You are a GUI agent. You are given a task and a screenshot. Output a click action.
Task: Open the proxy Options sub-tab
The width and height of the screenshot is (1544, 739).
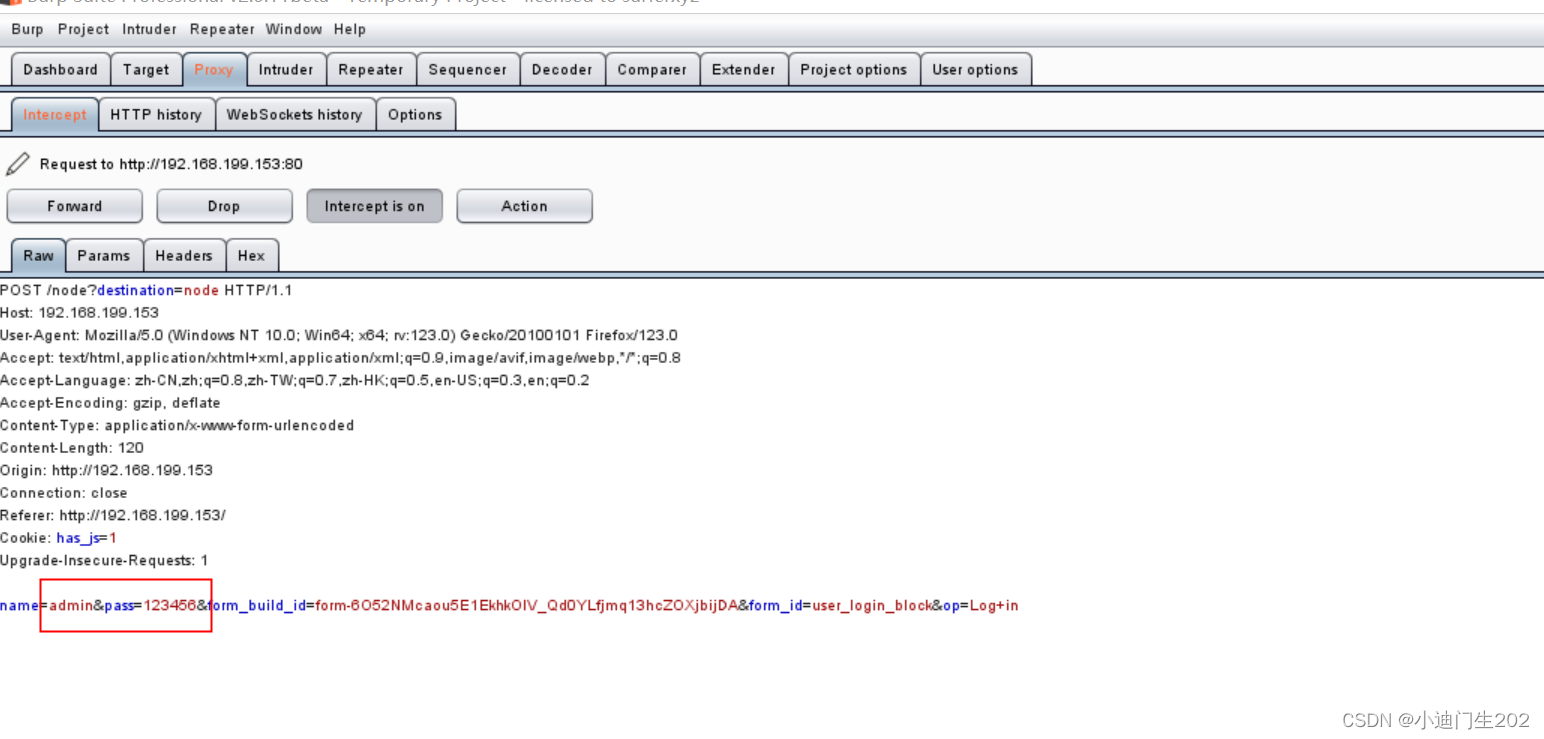[x=415, y=115]
